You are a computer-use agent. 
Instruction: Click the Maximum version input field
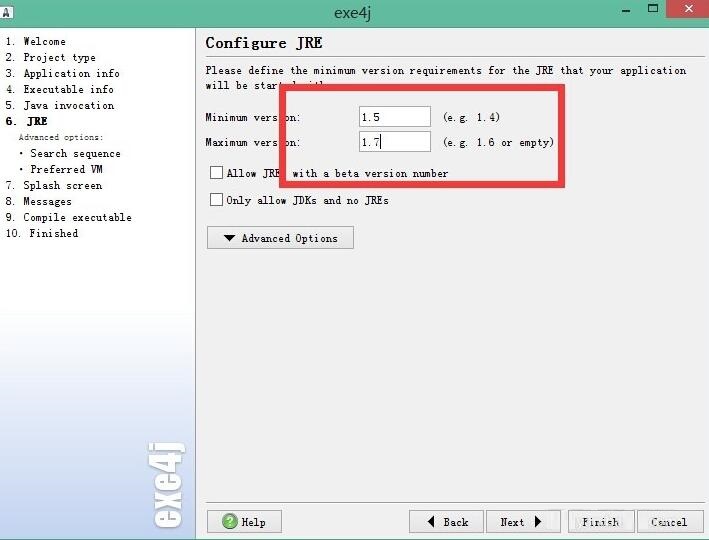[395, 142]
